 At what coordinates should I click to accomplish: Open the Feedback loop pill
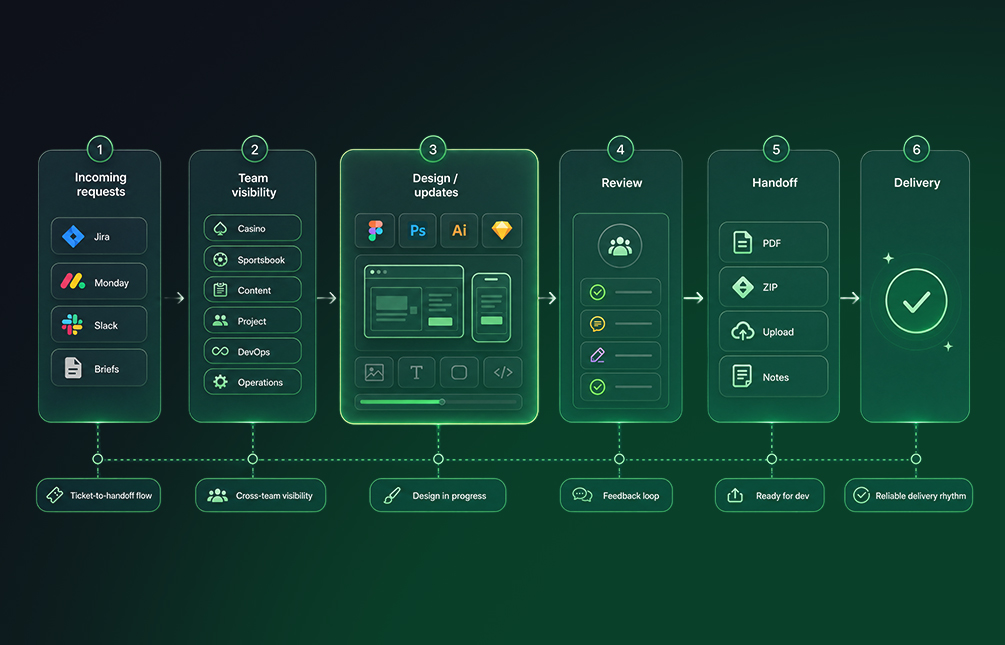(616, 495)
